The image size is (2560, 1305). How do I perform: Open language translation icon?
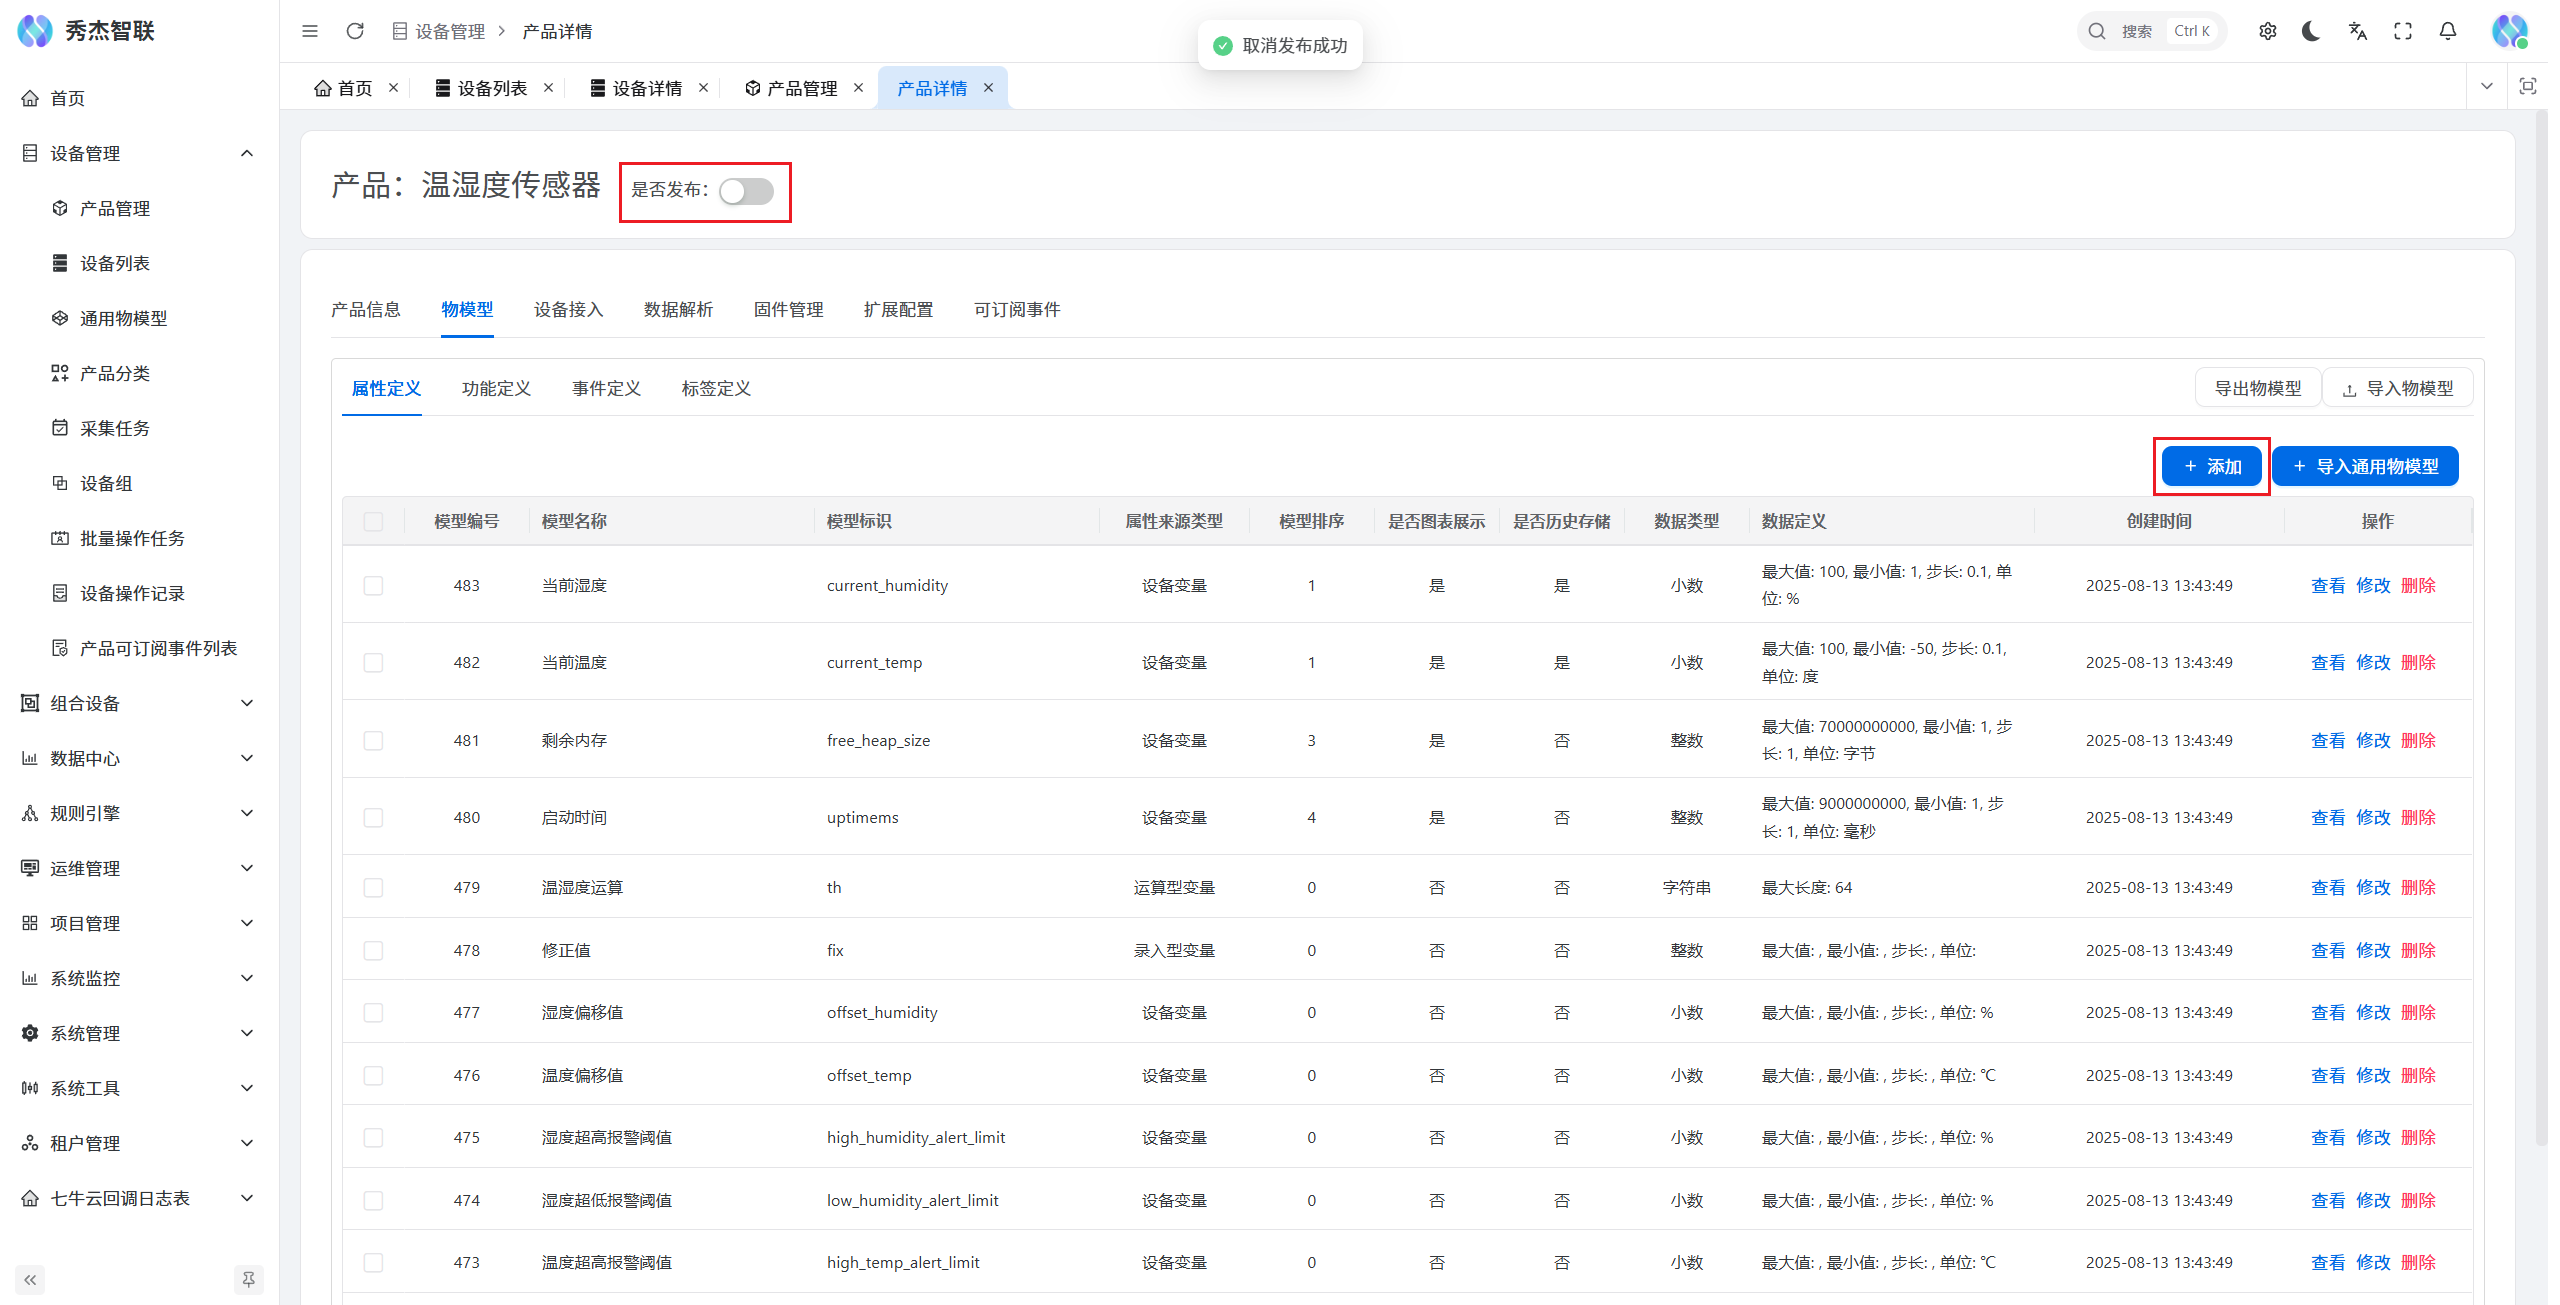(x=2357, y=31)
